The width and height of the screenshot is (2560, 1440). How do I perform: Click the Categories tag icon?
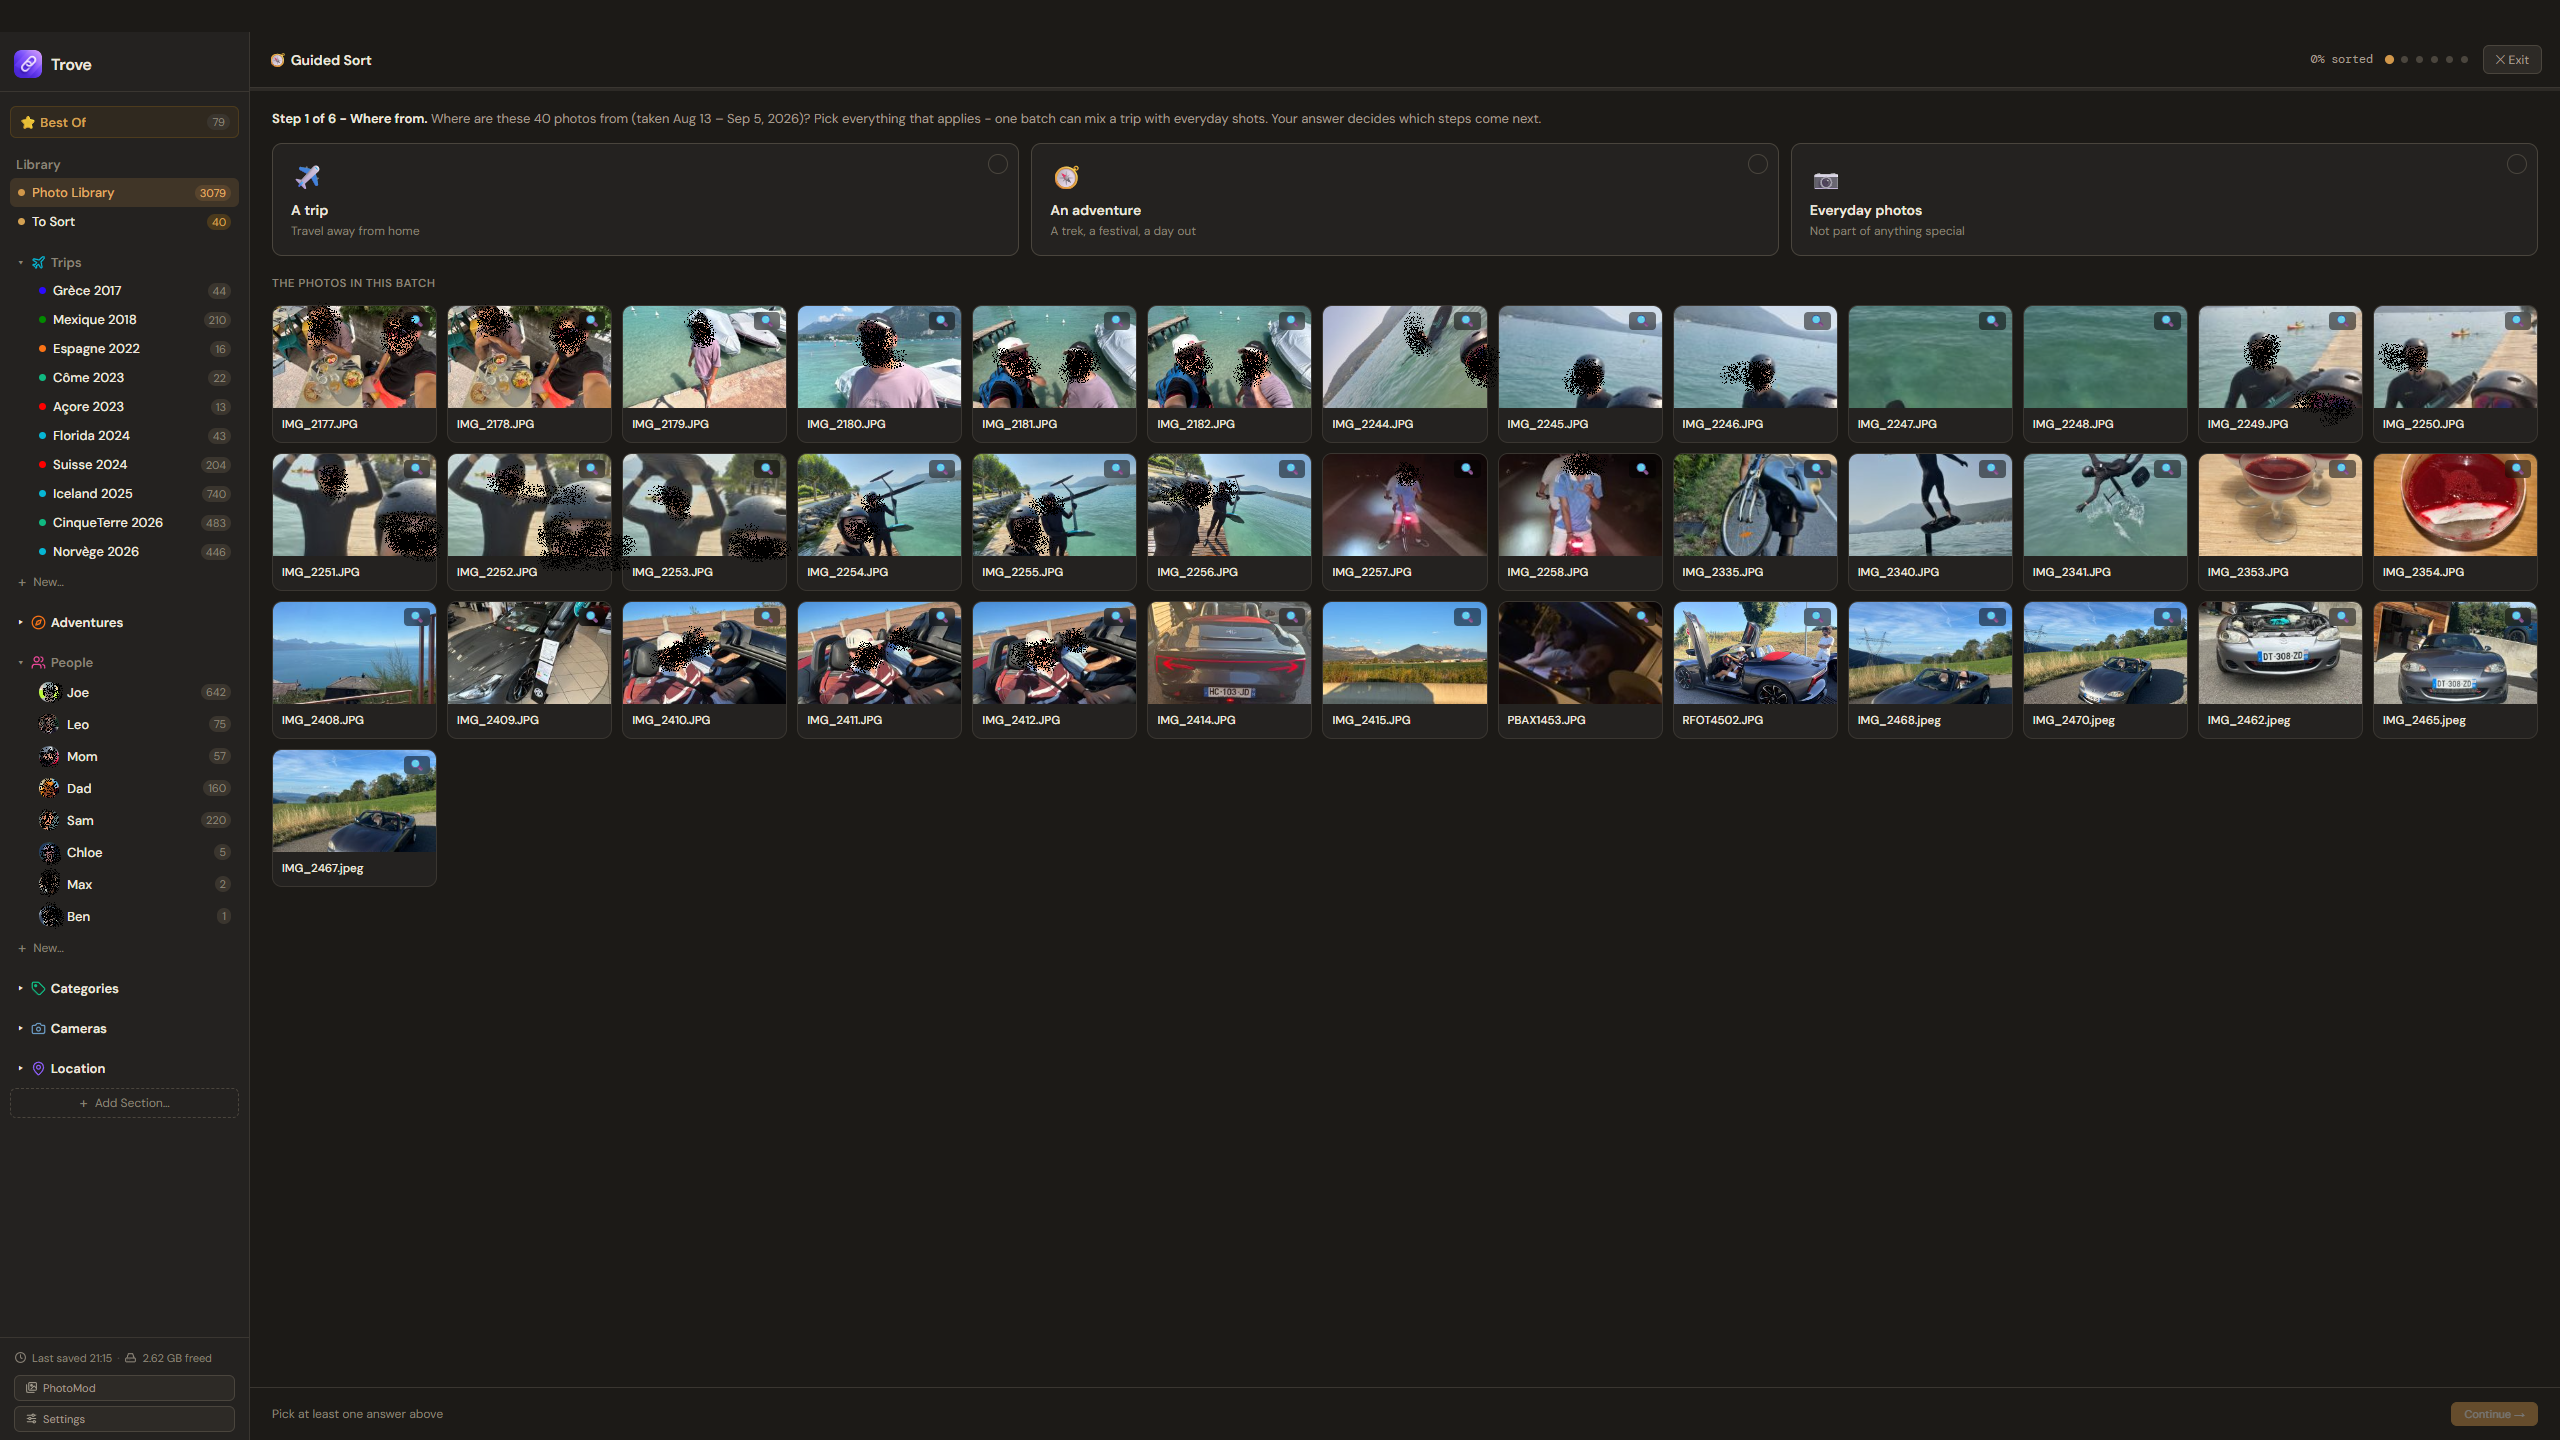38,988
